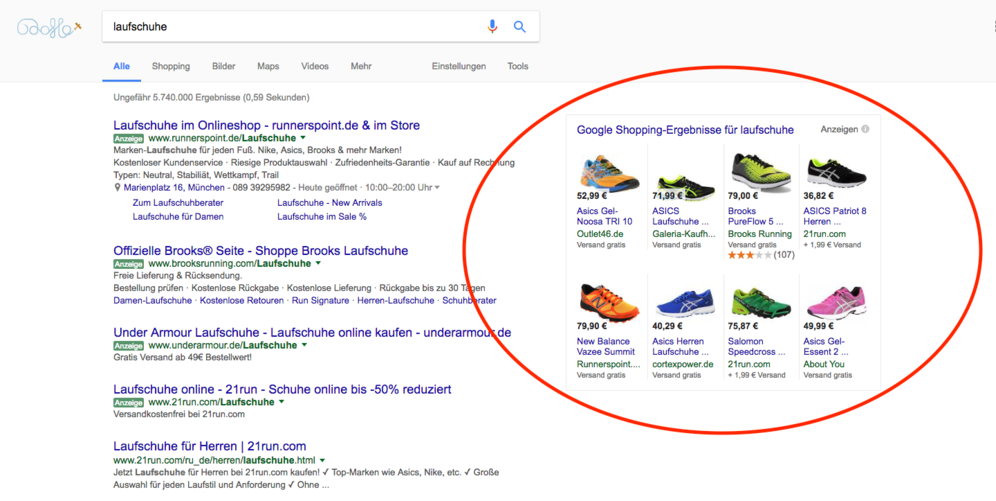
Task: Open the pink Asics Gel-Essent shoe image
Action: coord(836,302)
